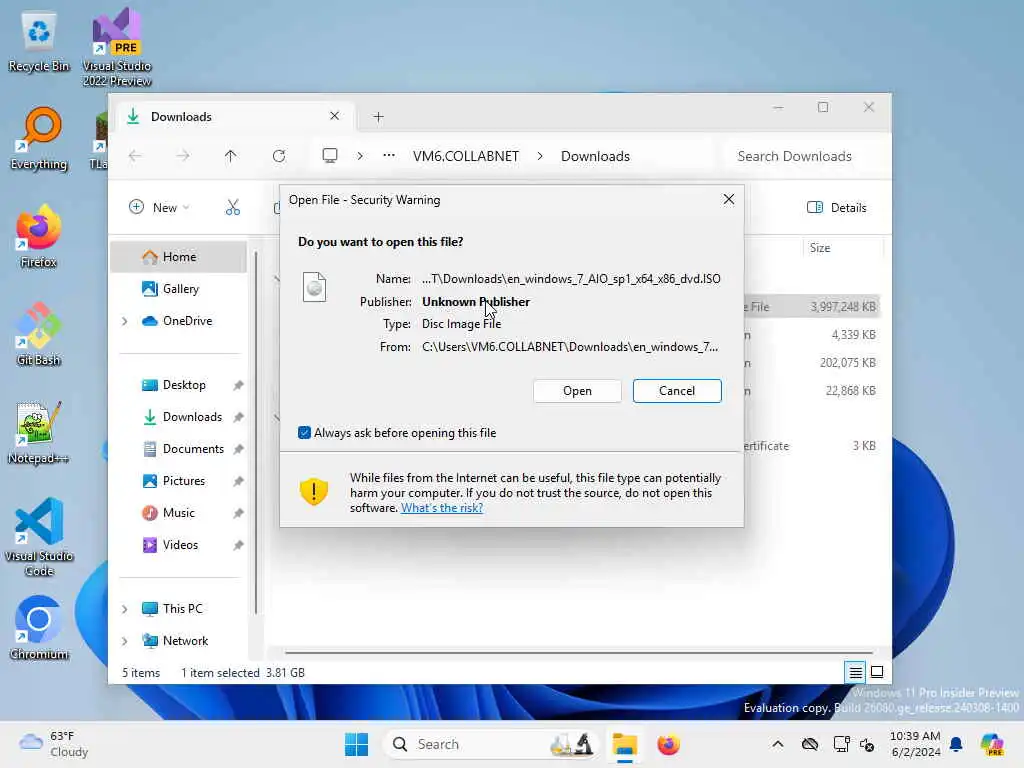Click the PC monitor icon in address bar
Screen dimensions: 1024x768
[330, 155]
